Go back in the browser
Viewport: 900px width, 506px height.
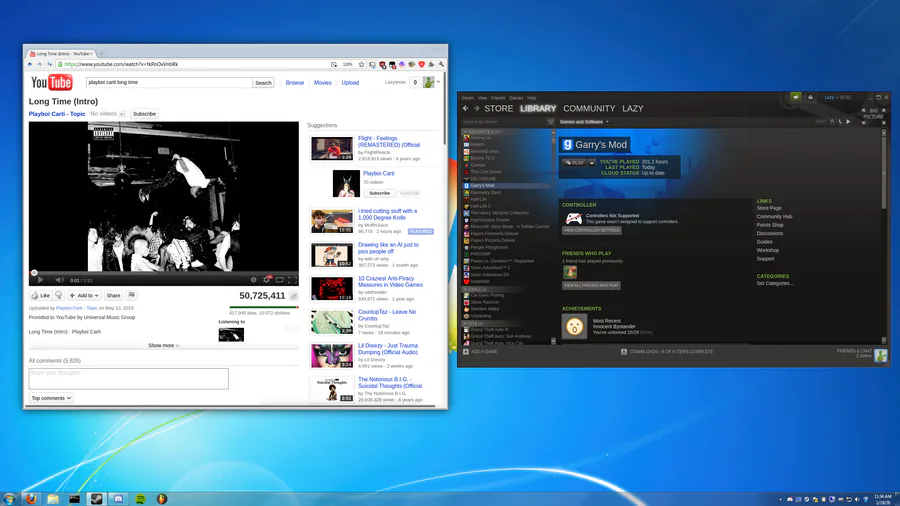point(30,64)
